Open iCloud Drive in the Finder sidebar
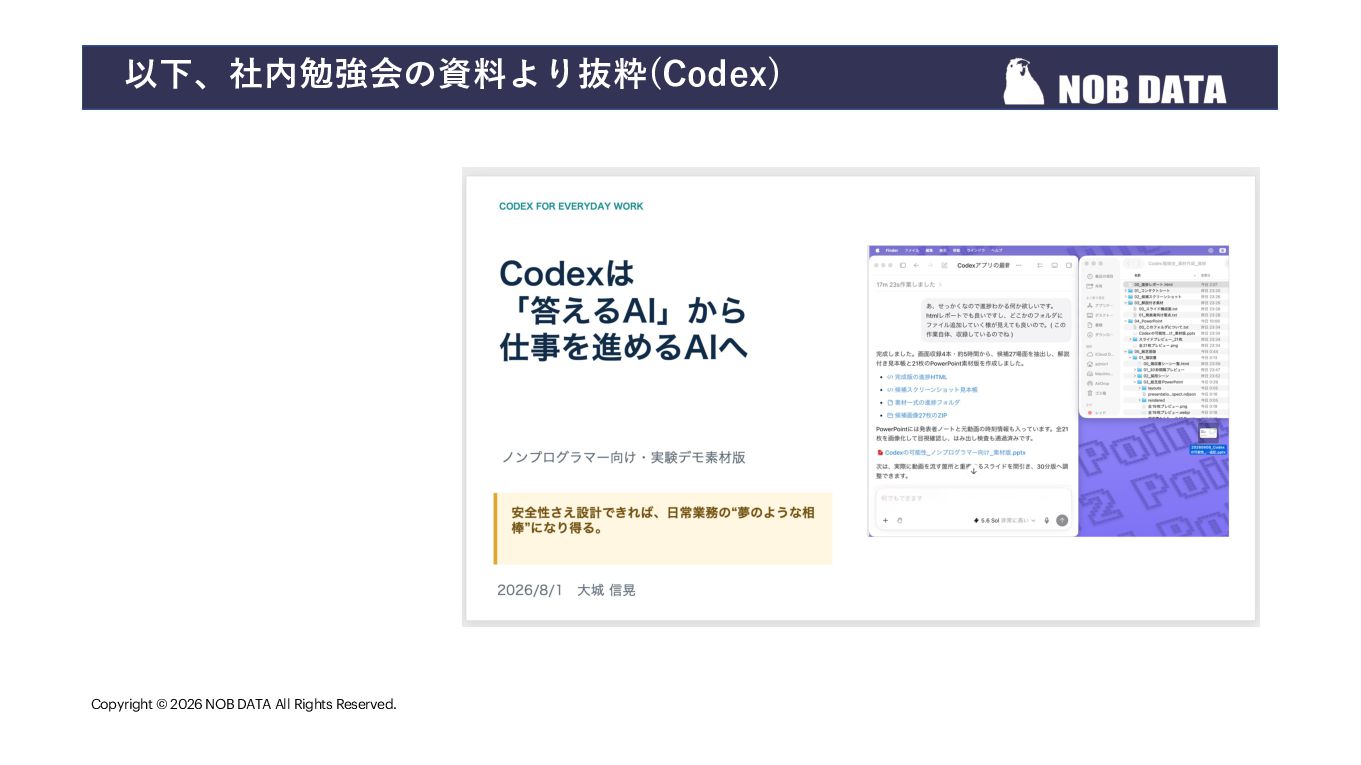This screenshot has width=1361, height=765. [1099, 354]
